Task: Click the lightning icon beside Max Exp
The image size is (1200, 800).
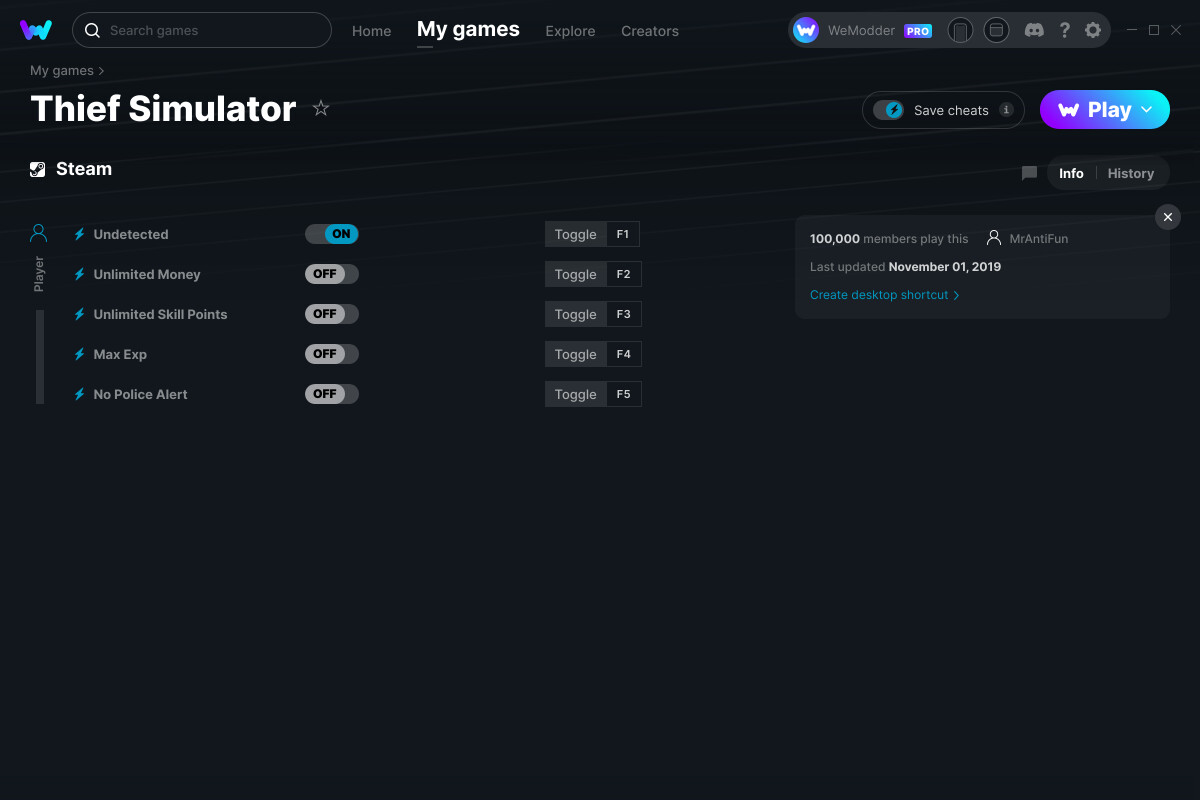Action: pos(80,354)
